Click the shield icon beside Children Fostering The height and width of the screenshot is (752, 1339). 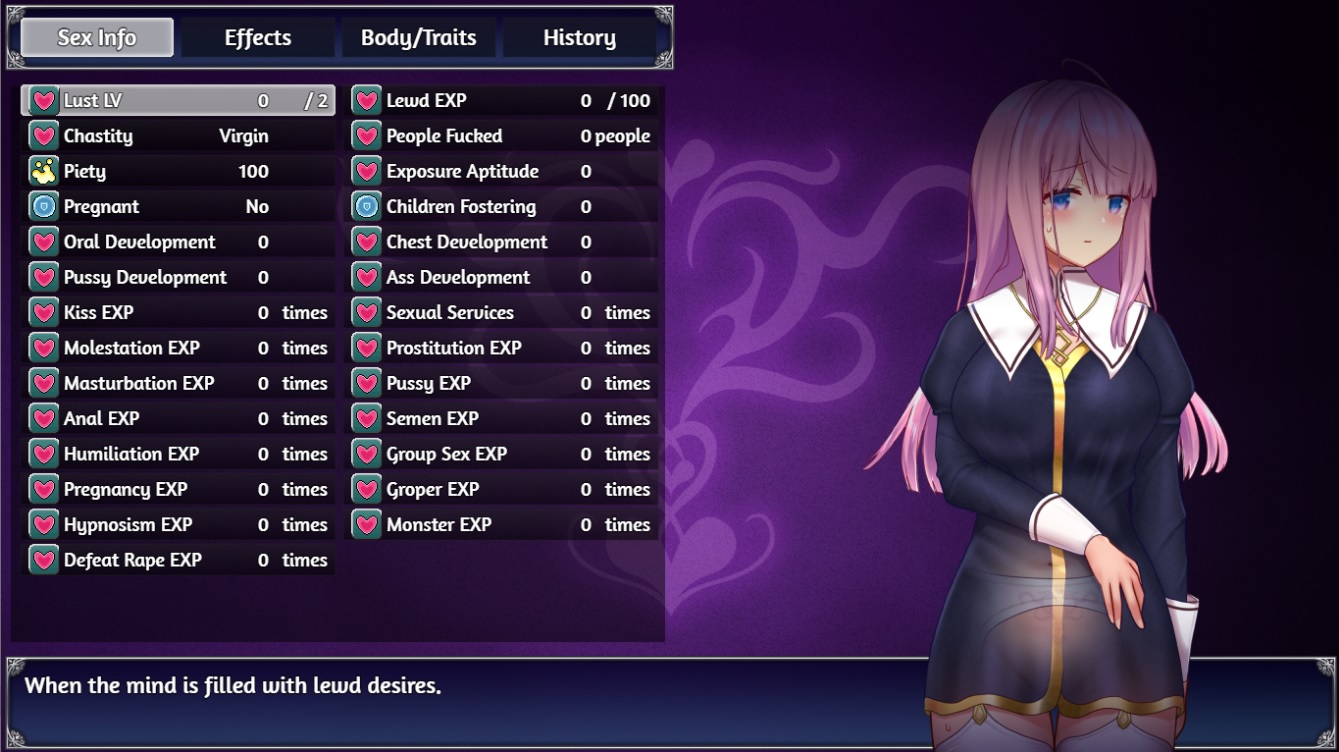click(x=366, y=207)
